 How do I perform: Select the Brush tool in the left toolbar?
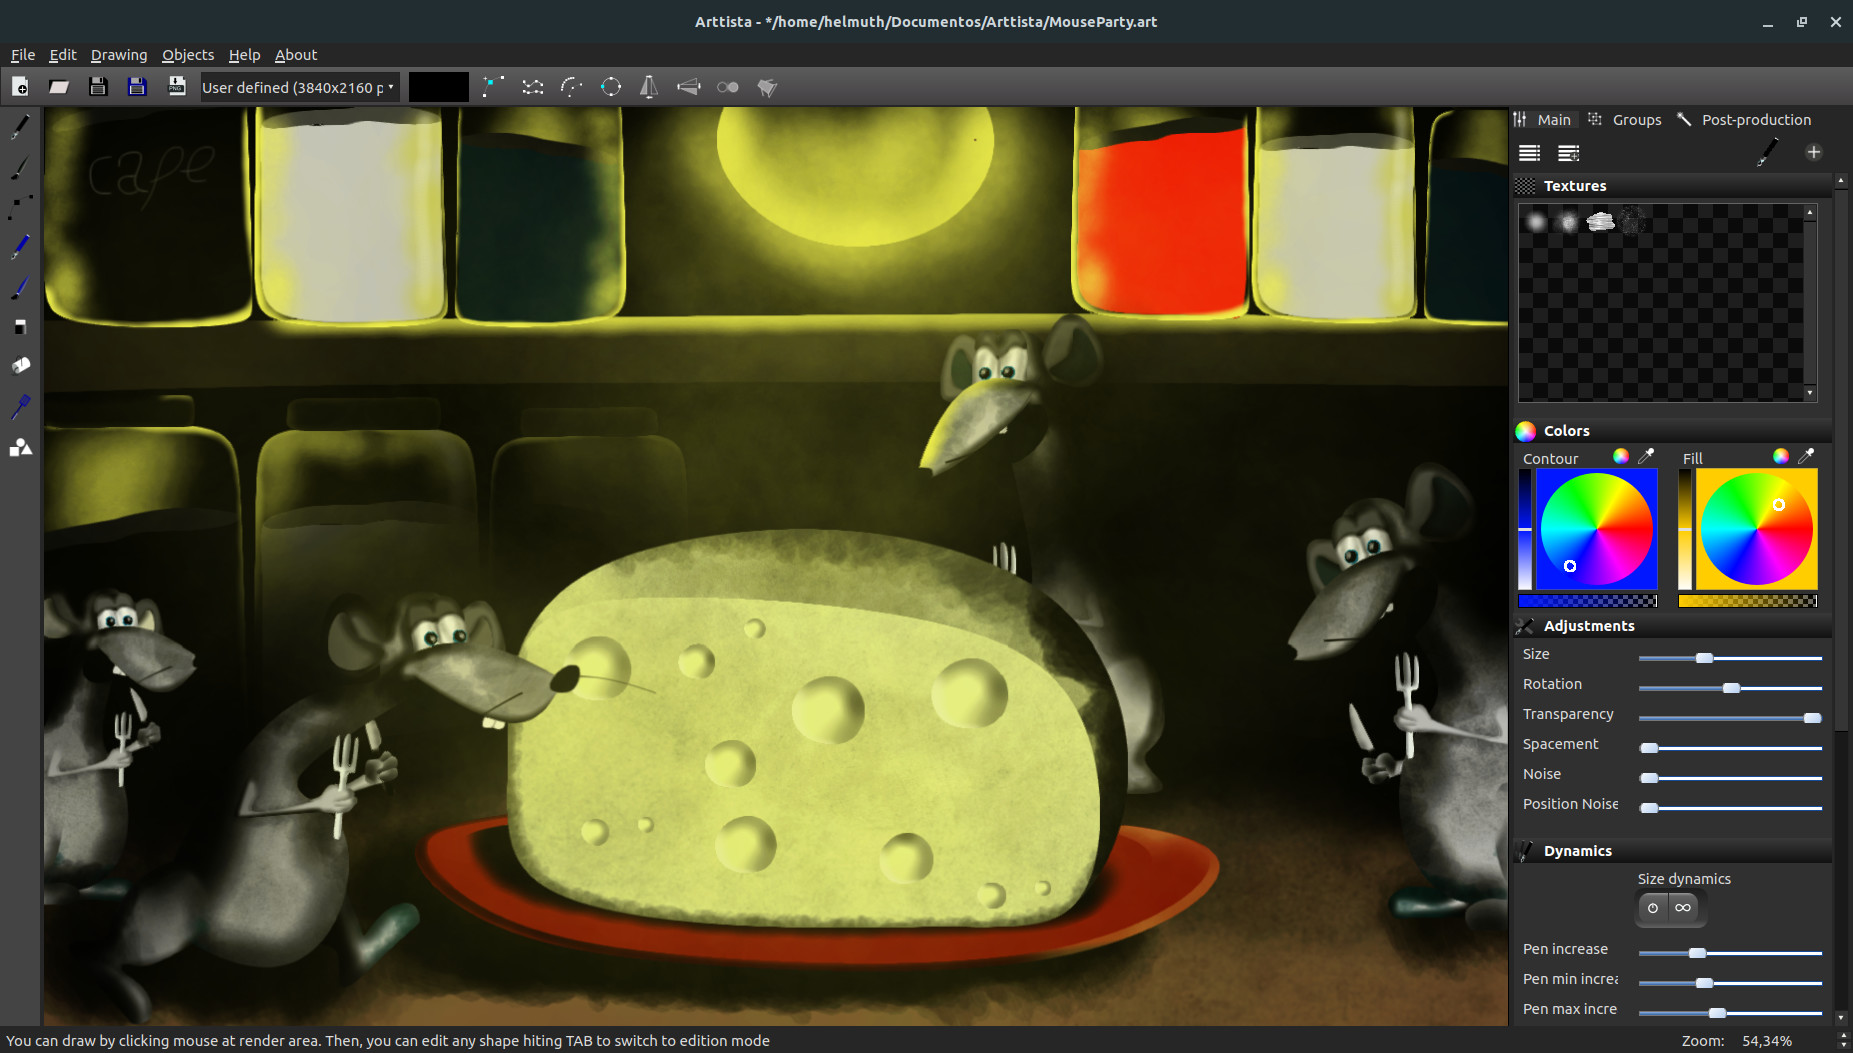(x=18, y=166)
